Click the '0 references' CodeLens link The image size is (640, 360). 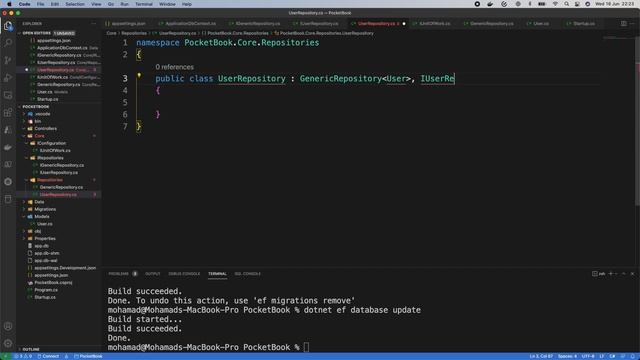[174, 67]
